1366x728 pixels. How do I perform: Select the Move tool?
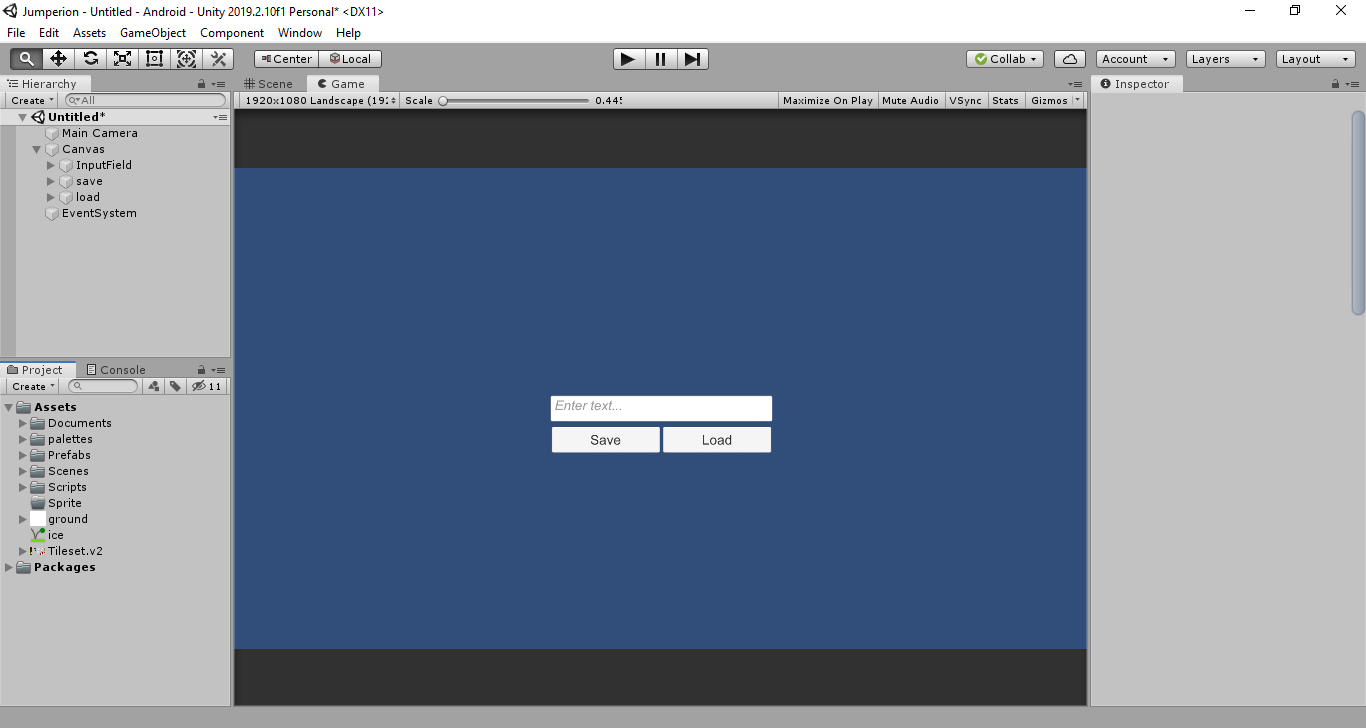pos(59,59)
